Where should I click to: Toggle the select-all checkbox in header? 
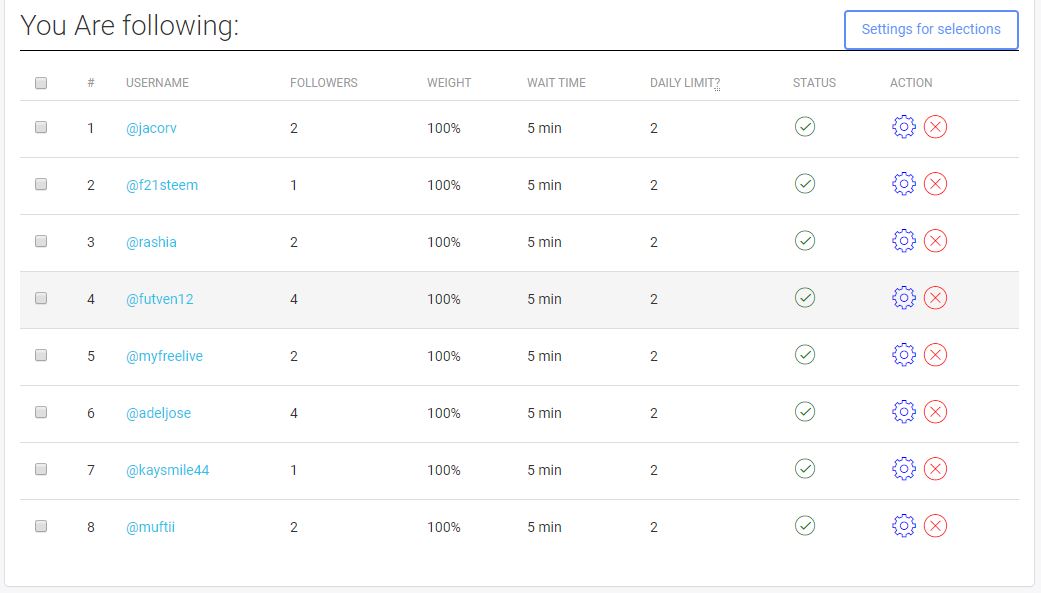[x=41, y=83]
